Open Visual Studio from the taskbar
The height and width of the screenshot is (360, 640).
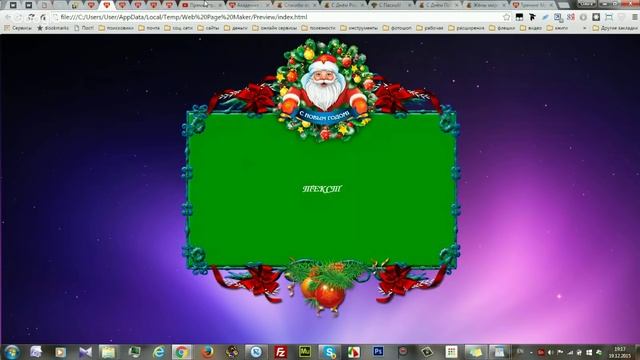pos(85,352)
